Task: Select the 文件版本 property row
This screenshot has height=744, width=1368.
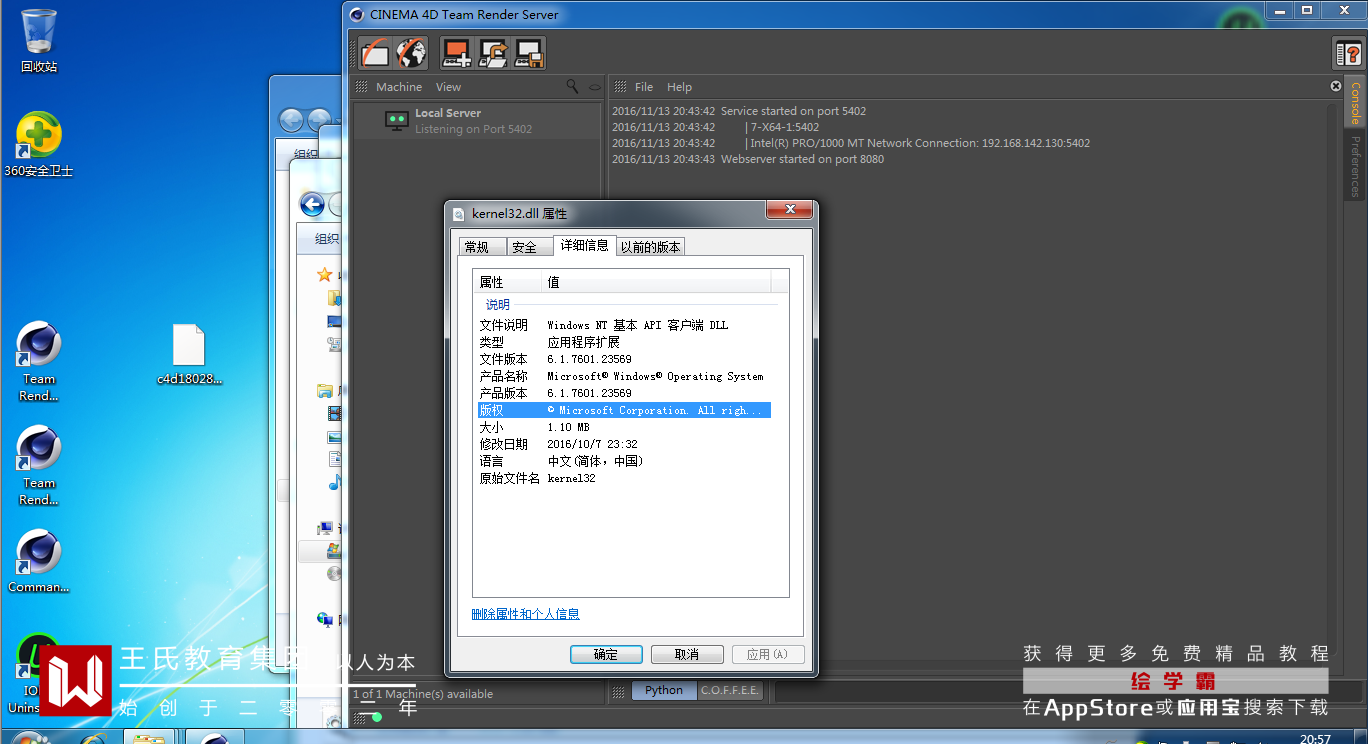Action: 624,359
